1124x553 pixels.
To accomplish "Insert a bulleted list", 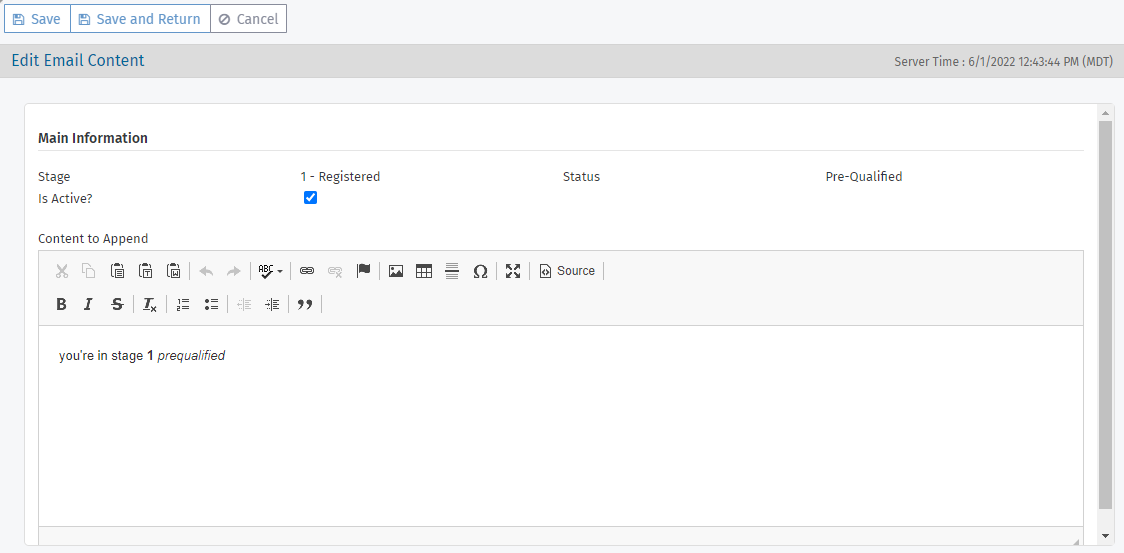I will [211, 304].
